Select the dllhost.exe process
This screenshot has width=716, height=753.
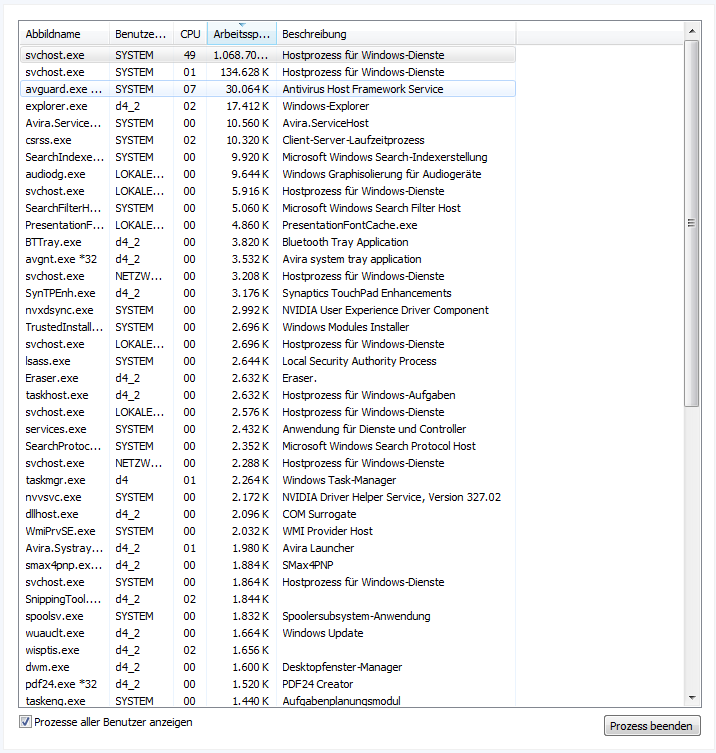268,514
